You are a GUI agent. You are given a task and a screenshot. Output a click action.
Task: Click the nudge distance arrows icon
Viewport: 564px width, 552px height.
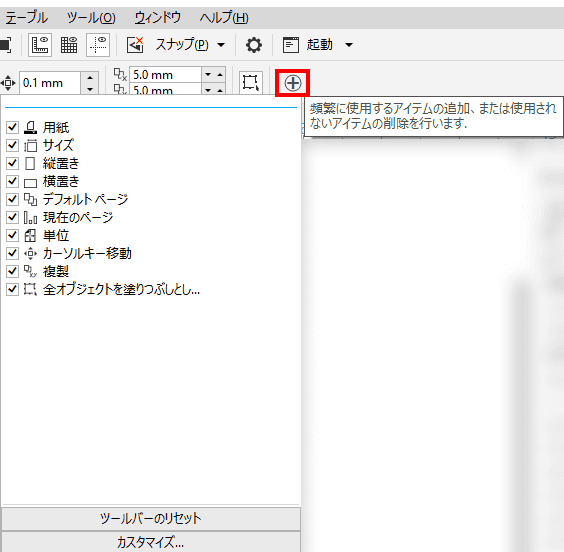coord(8,83)
